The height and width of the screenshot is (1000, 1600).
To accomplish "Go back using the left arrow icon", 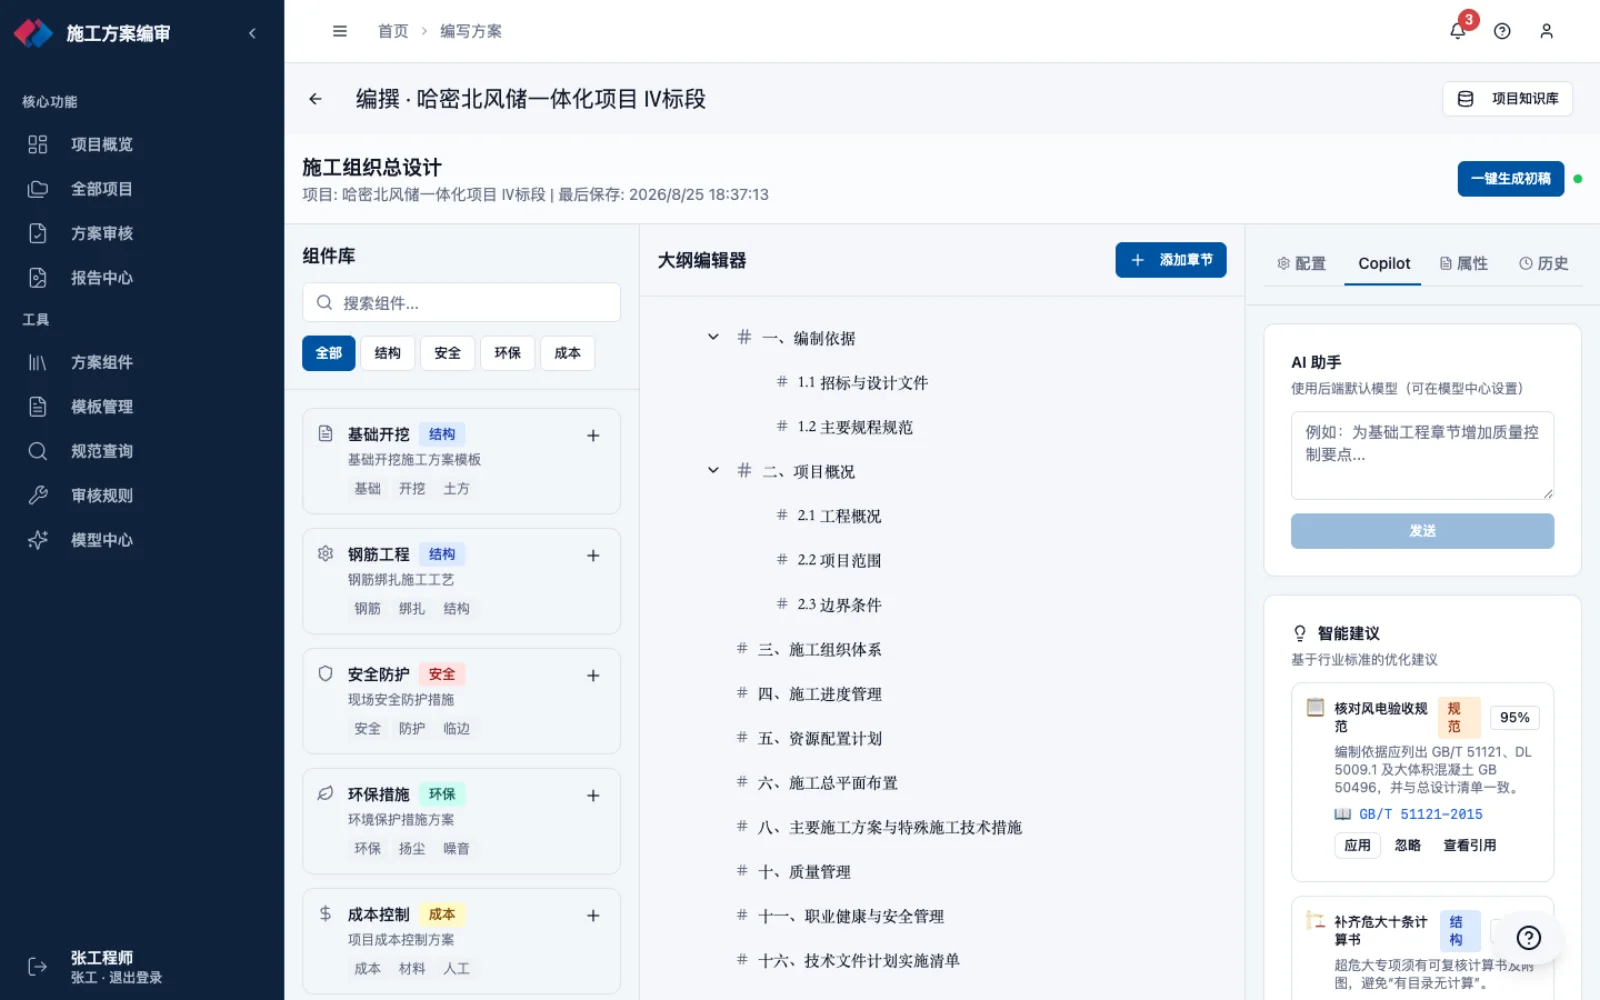I will (x=315, y=99).
